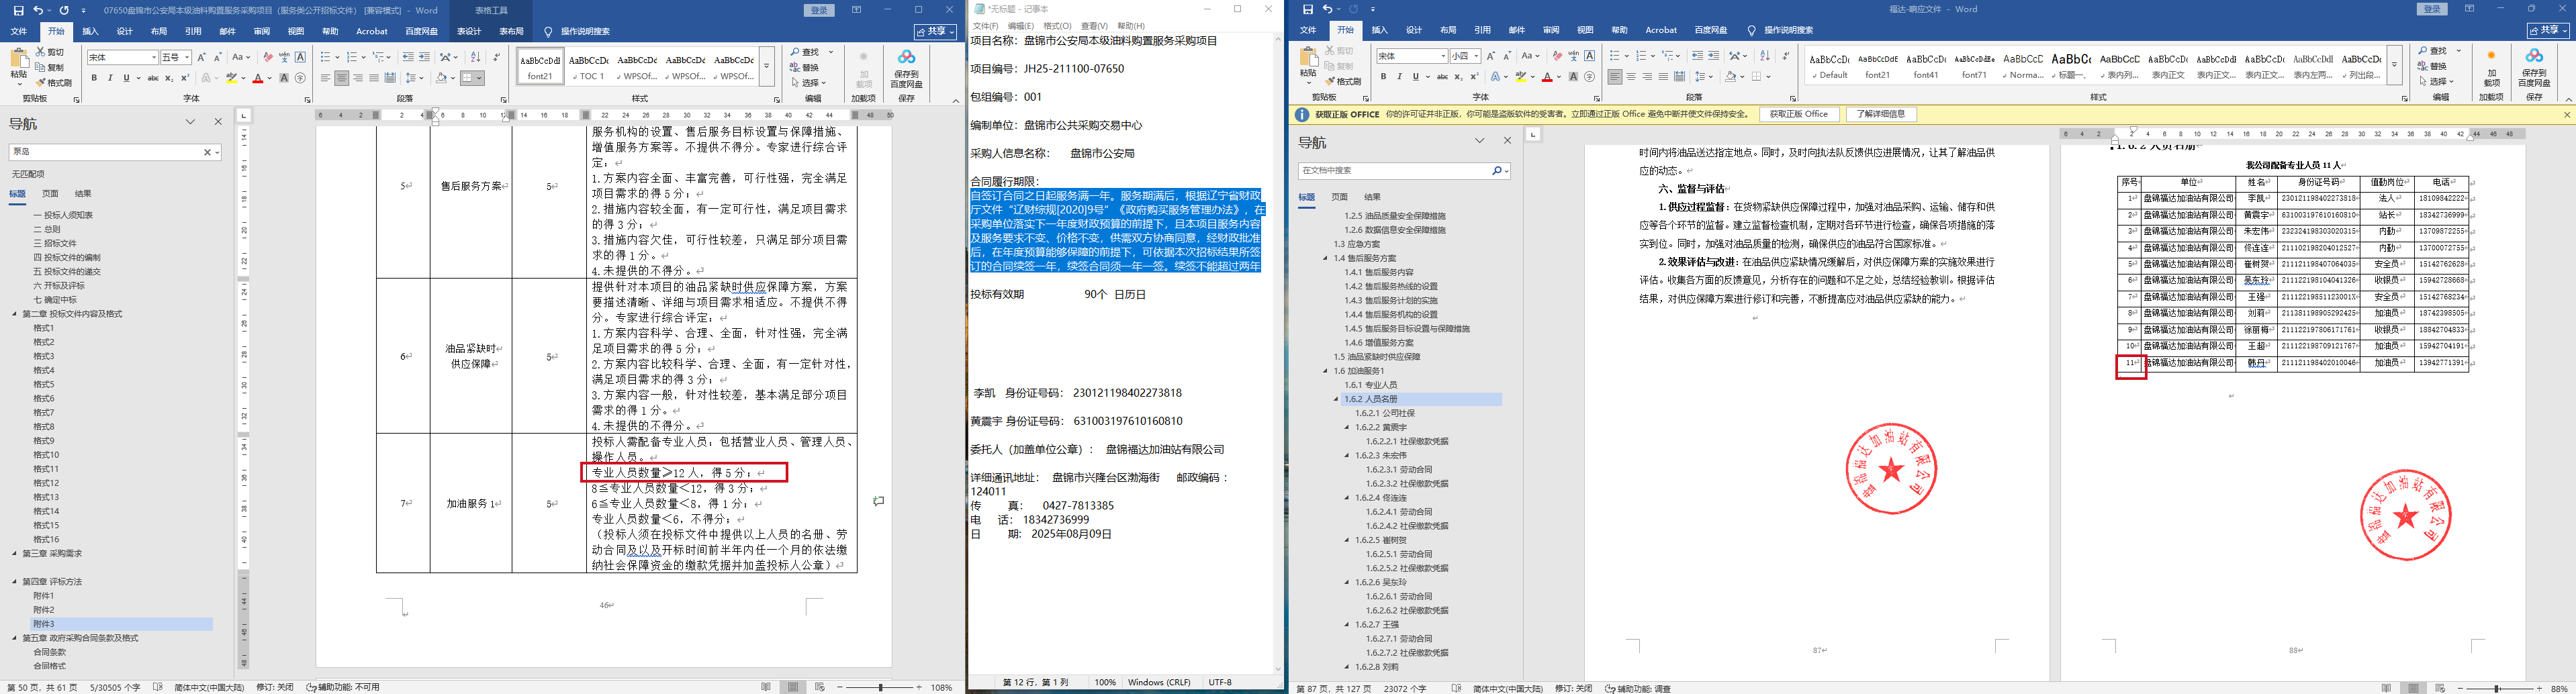Screen dimensions: 2576x694
Task: Click 了解详细信息 button in warning bar
Action: (1881, 114)
